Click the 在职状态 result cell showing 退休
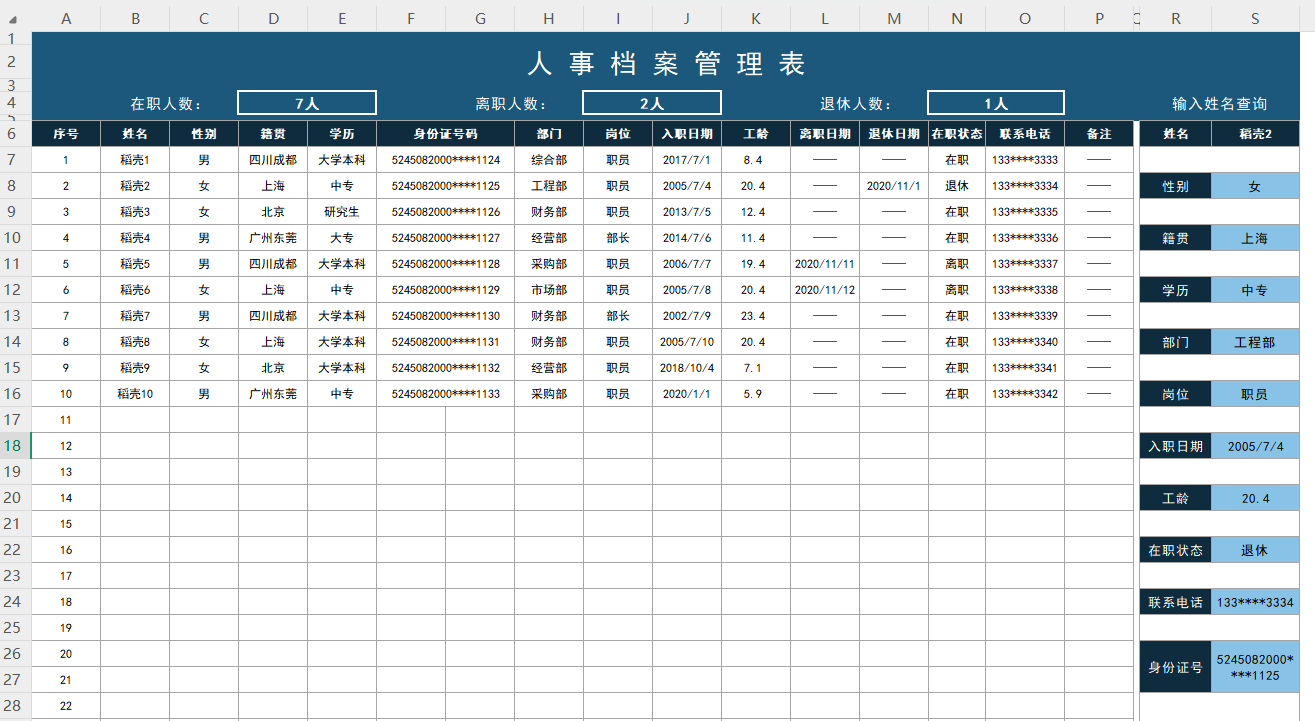The height and width of the screenshot is (721, 1315). coord(1256,549)
